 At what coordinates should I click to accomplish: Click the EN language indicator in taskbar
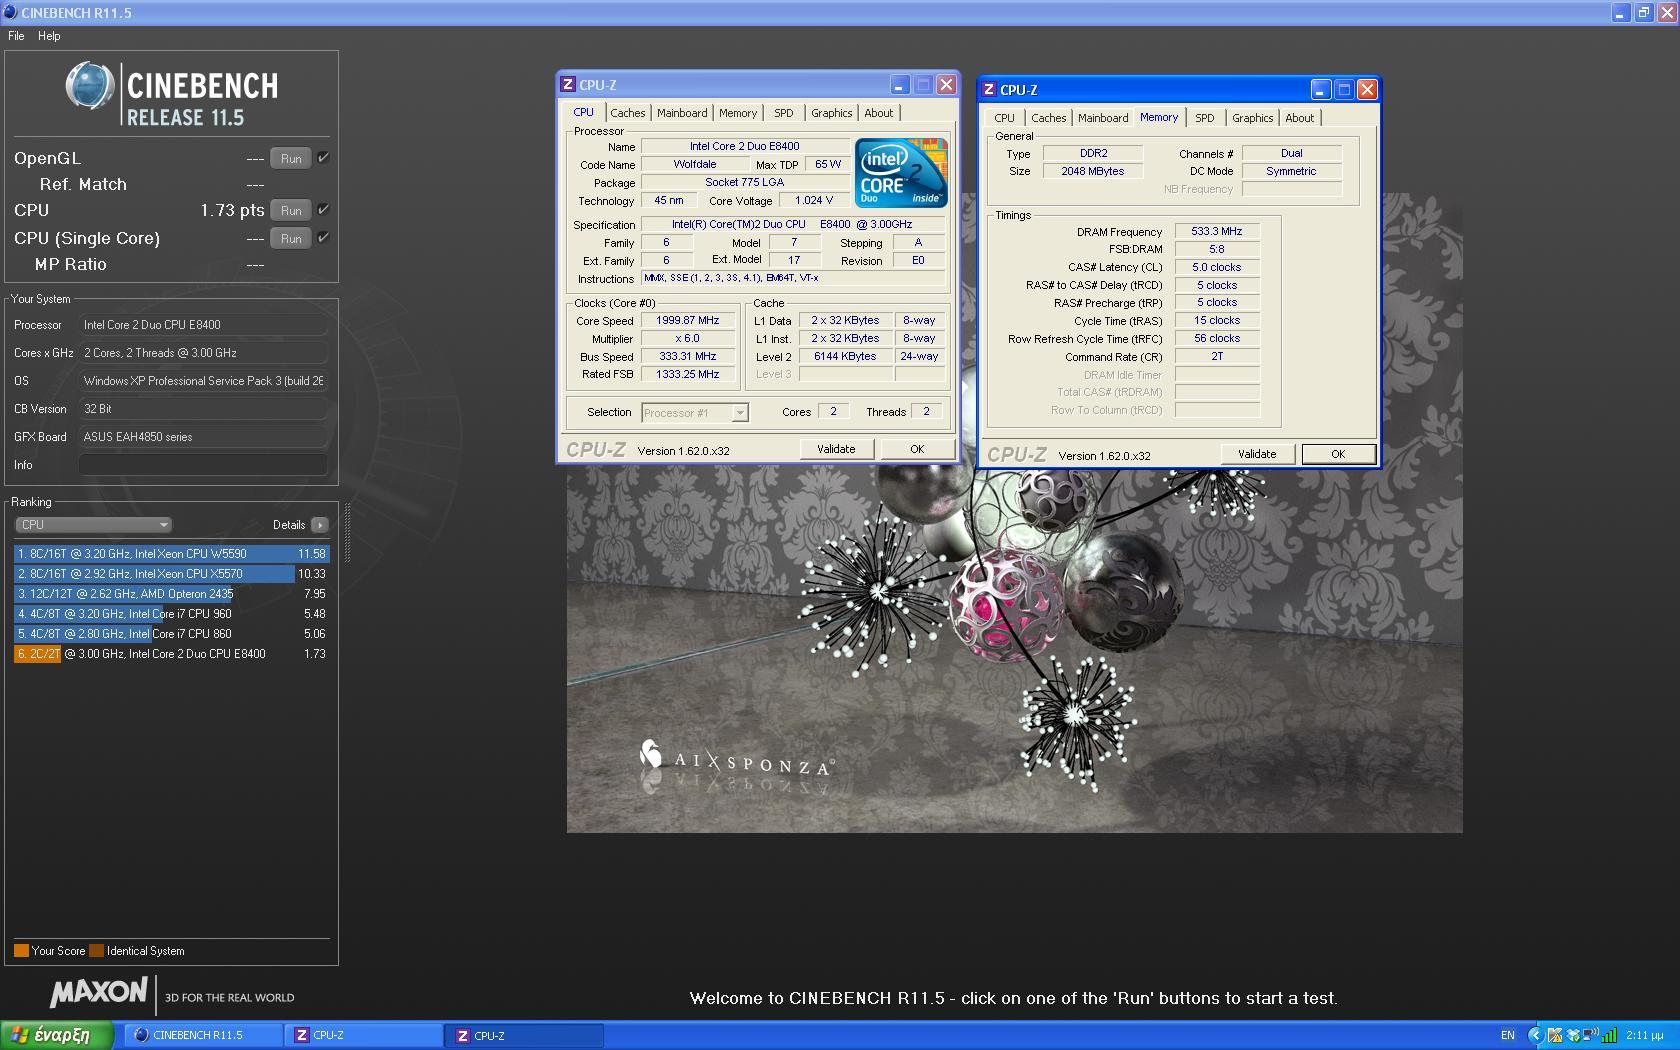[x=1508, y=1035]
